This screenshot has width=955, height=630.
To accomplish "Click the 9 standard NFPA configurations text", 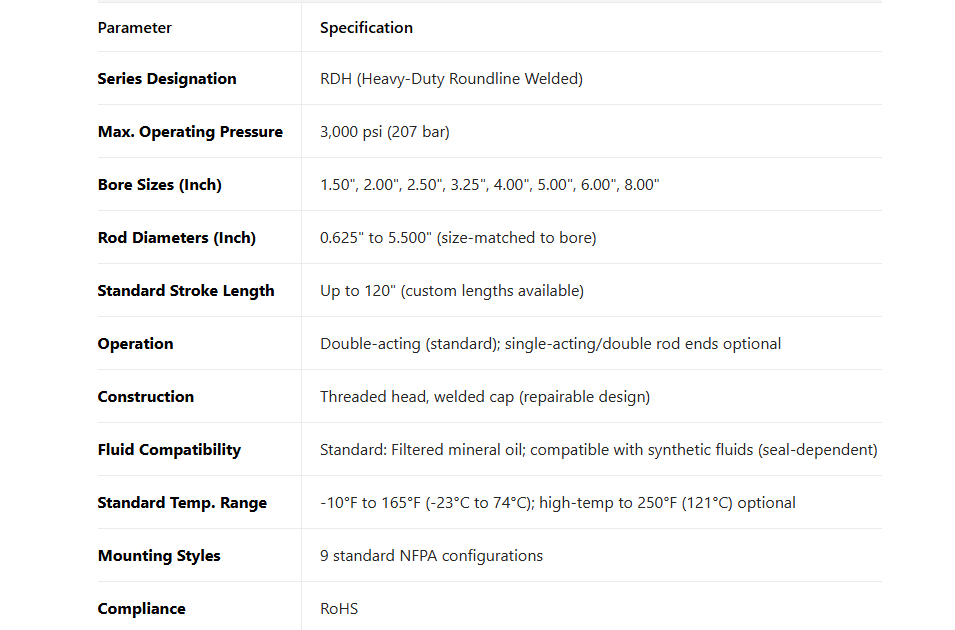I will click(x=431, y=556).
